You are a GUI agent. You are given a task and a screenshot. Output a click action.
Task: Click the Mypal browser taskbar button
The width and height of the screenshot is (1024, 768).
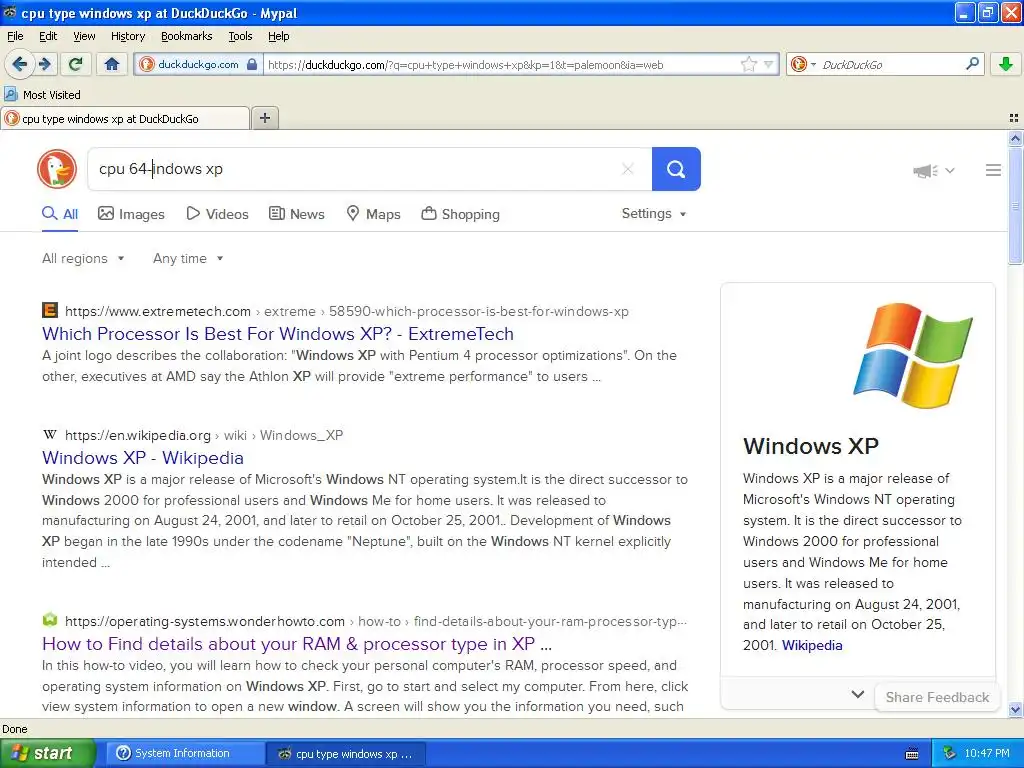pyautogui.click(x=346, y=754)
